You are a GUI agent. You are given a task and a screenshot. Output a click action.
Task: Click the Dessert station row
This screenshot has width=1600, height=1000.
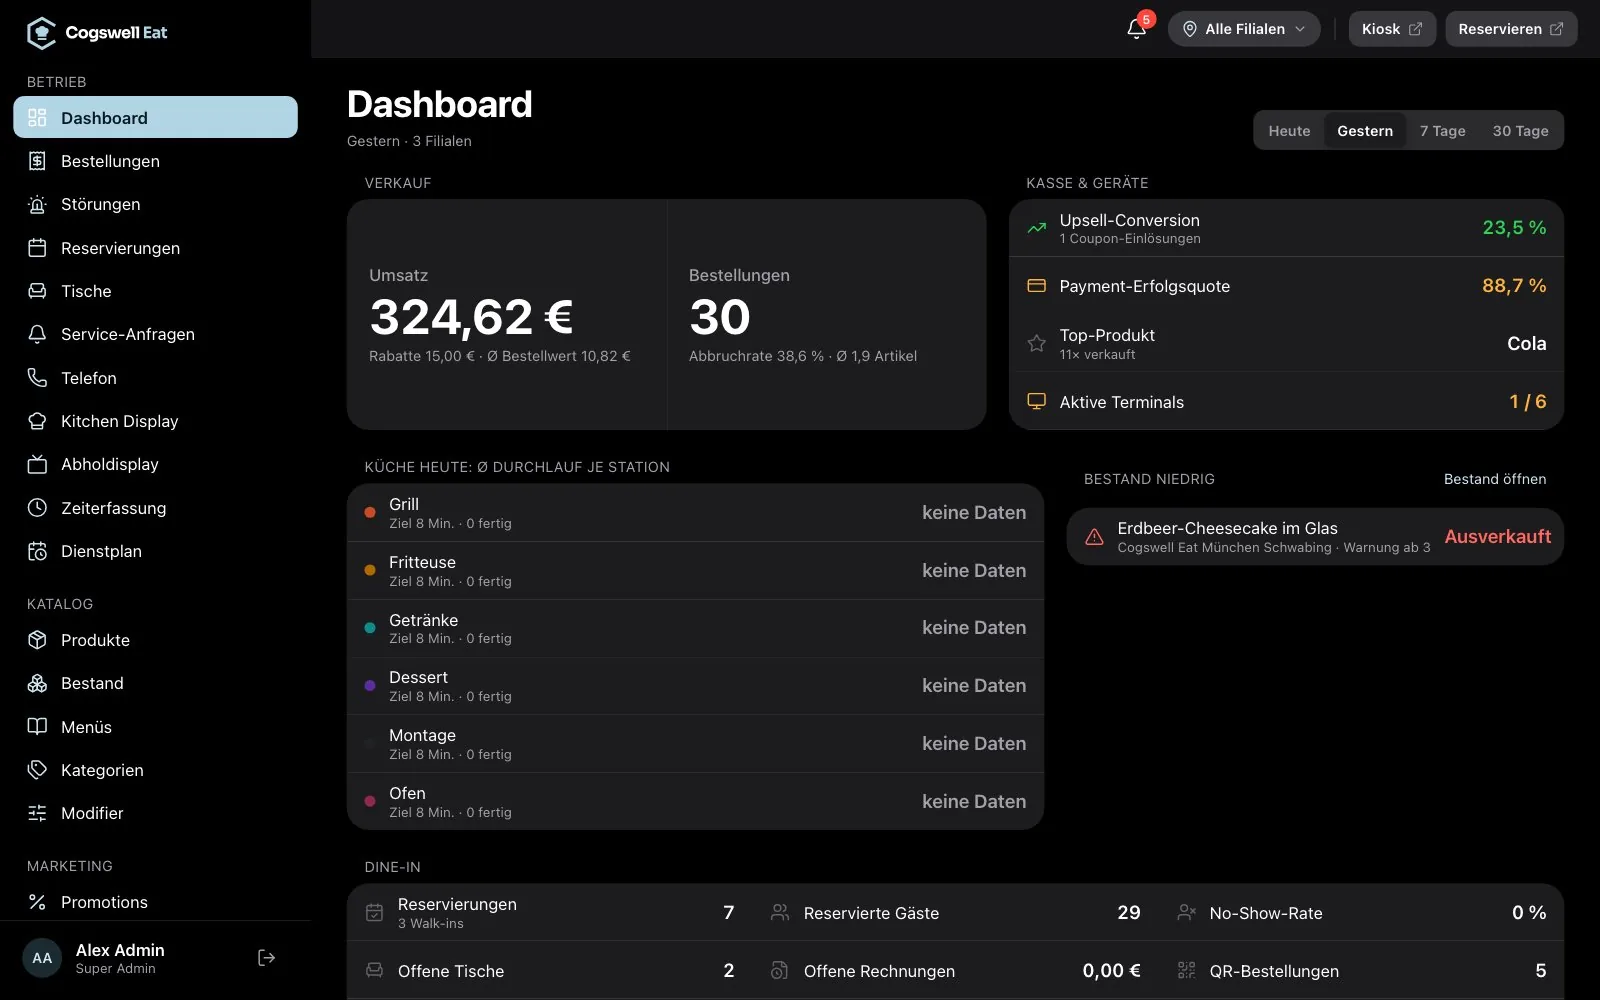click(695, 686)
